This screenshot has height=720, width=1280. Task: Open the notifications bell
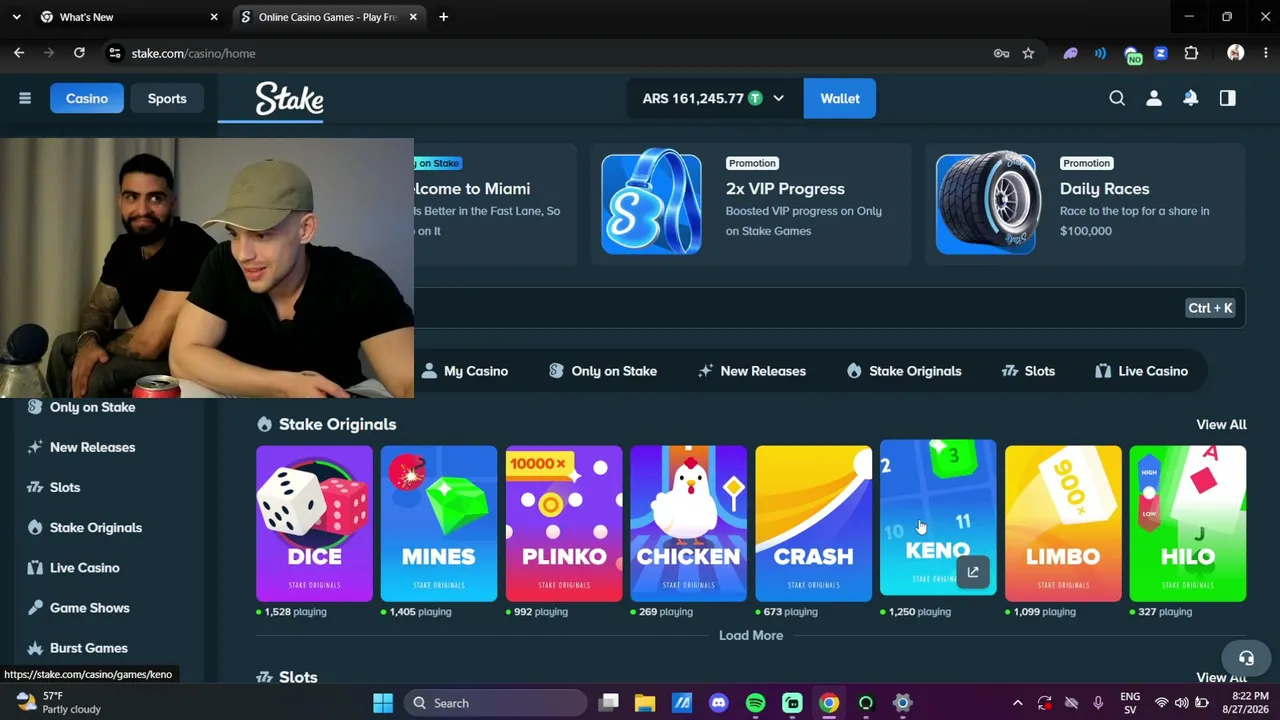pos(1190,98)
